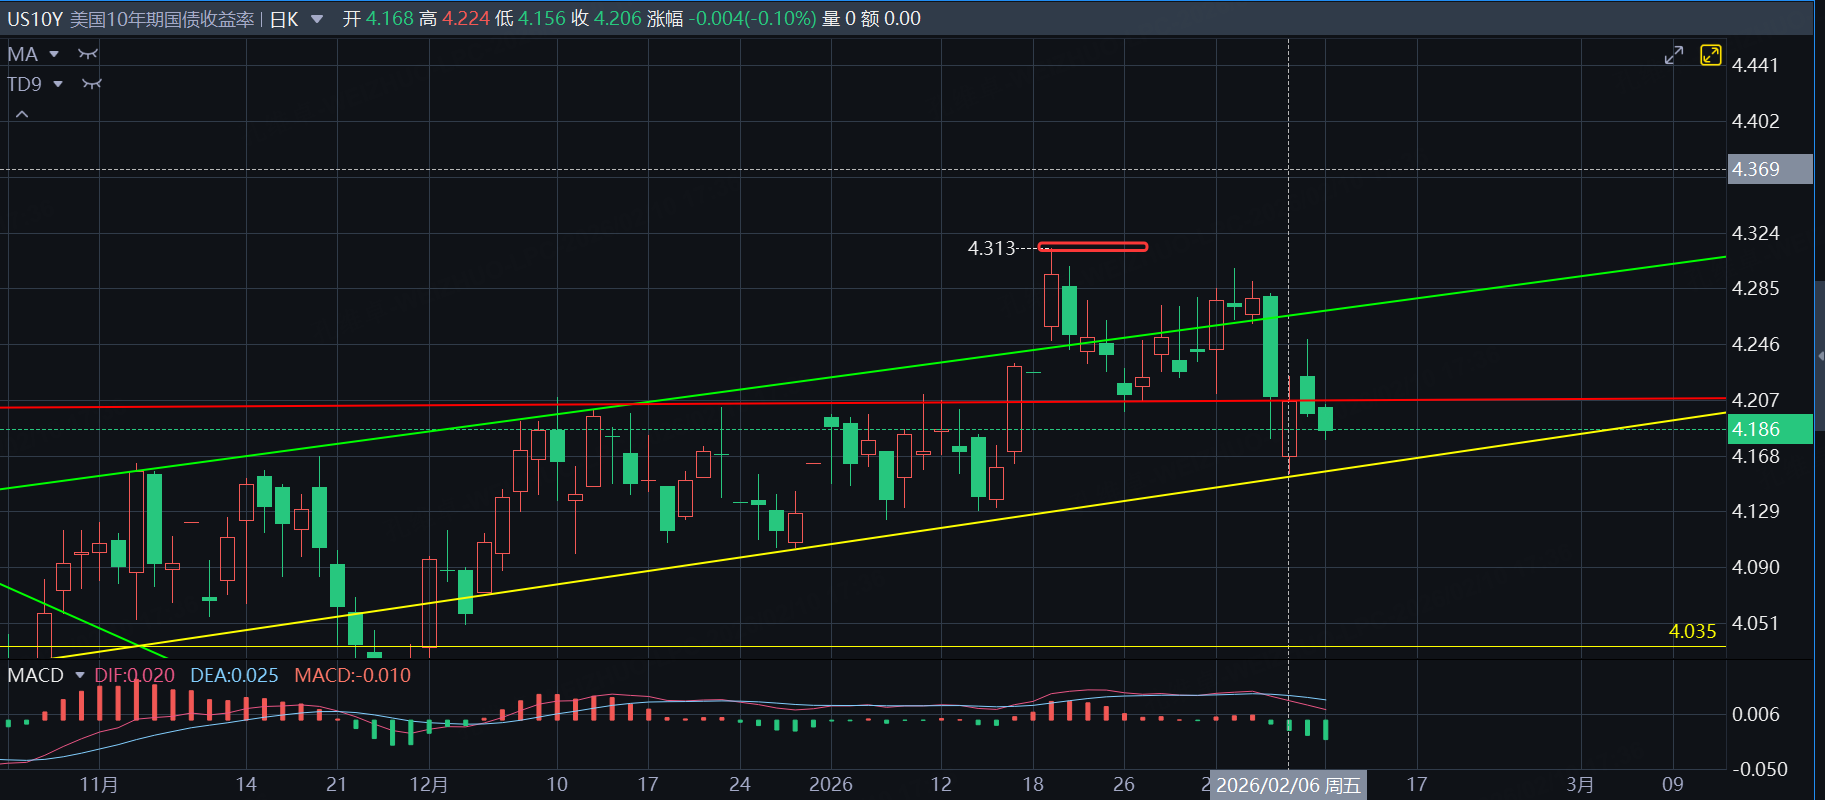The width and height of the screenshot is (1825, 800).
Task: Open the 日K timeframe dropdown
Action: [317, 19]
